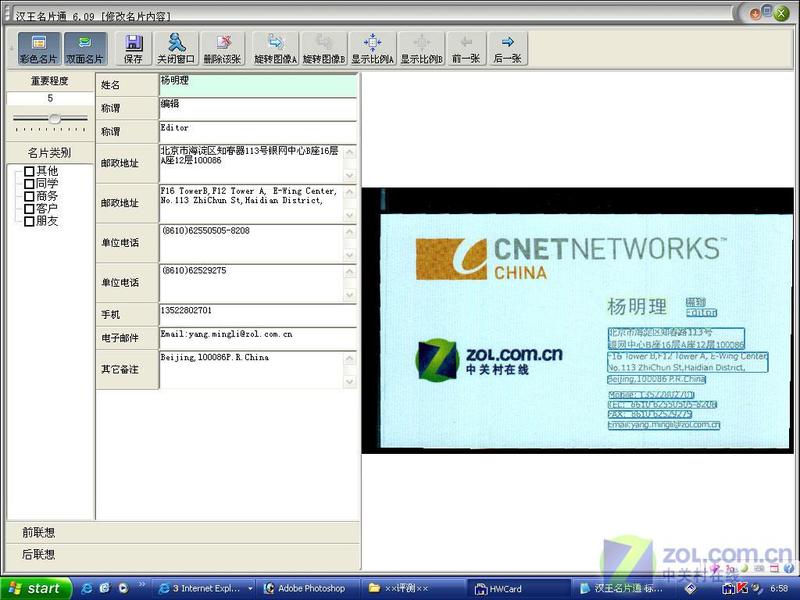Go to next card 后一张

coord(507,48)
